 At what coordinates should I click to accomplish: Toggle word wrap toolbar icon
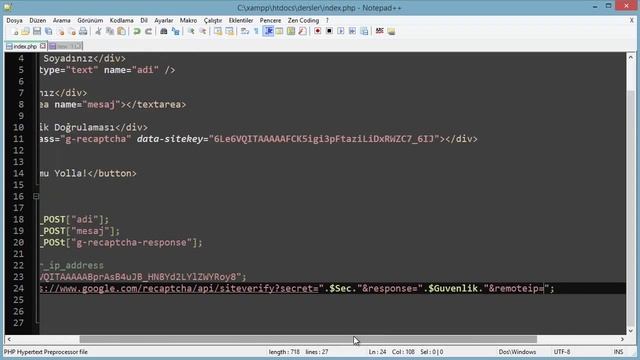(x=244, y=31)
